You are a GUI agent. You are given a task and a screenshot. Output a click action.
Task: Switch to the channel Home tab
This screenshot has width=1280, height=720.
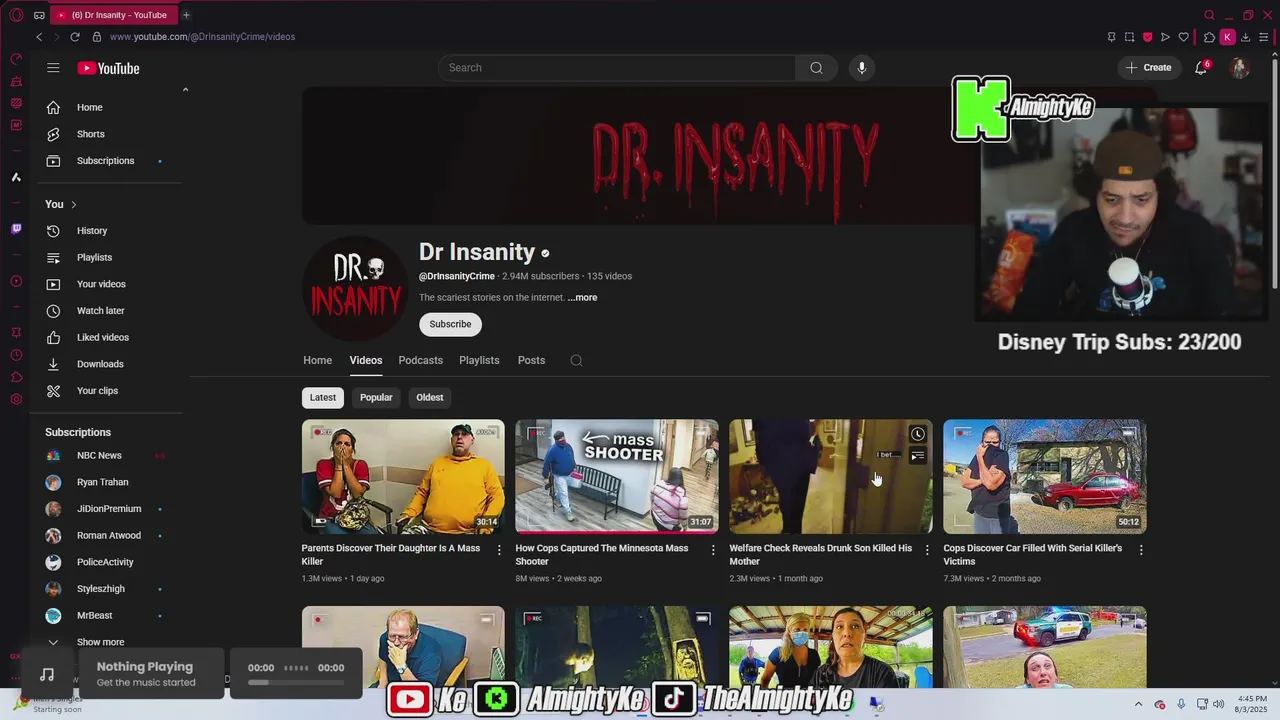coord(317,360)
